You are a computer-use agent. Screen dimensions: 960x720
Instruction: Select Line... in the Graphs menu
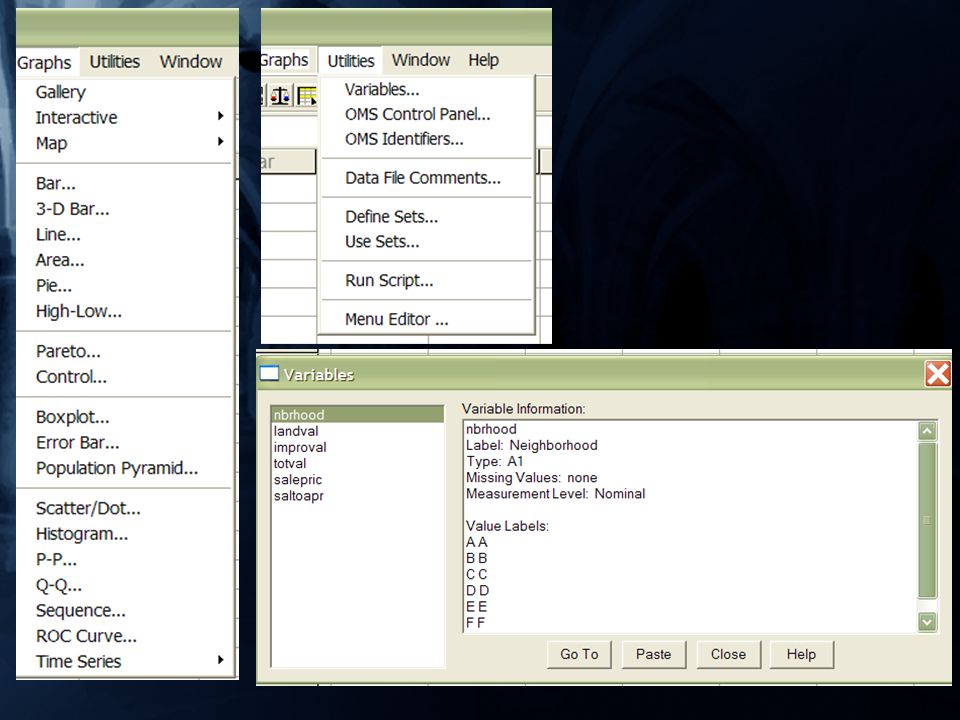(58, 234)
